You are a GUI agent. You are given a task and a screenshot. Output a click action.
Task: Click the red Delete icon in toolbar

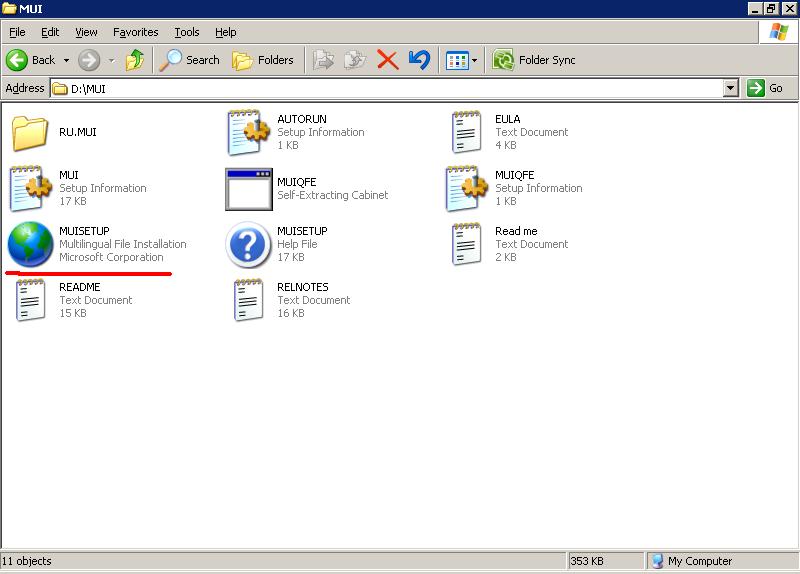[x=388, y=60]
